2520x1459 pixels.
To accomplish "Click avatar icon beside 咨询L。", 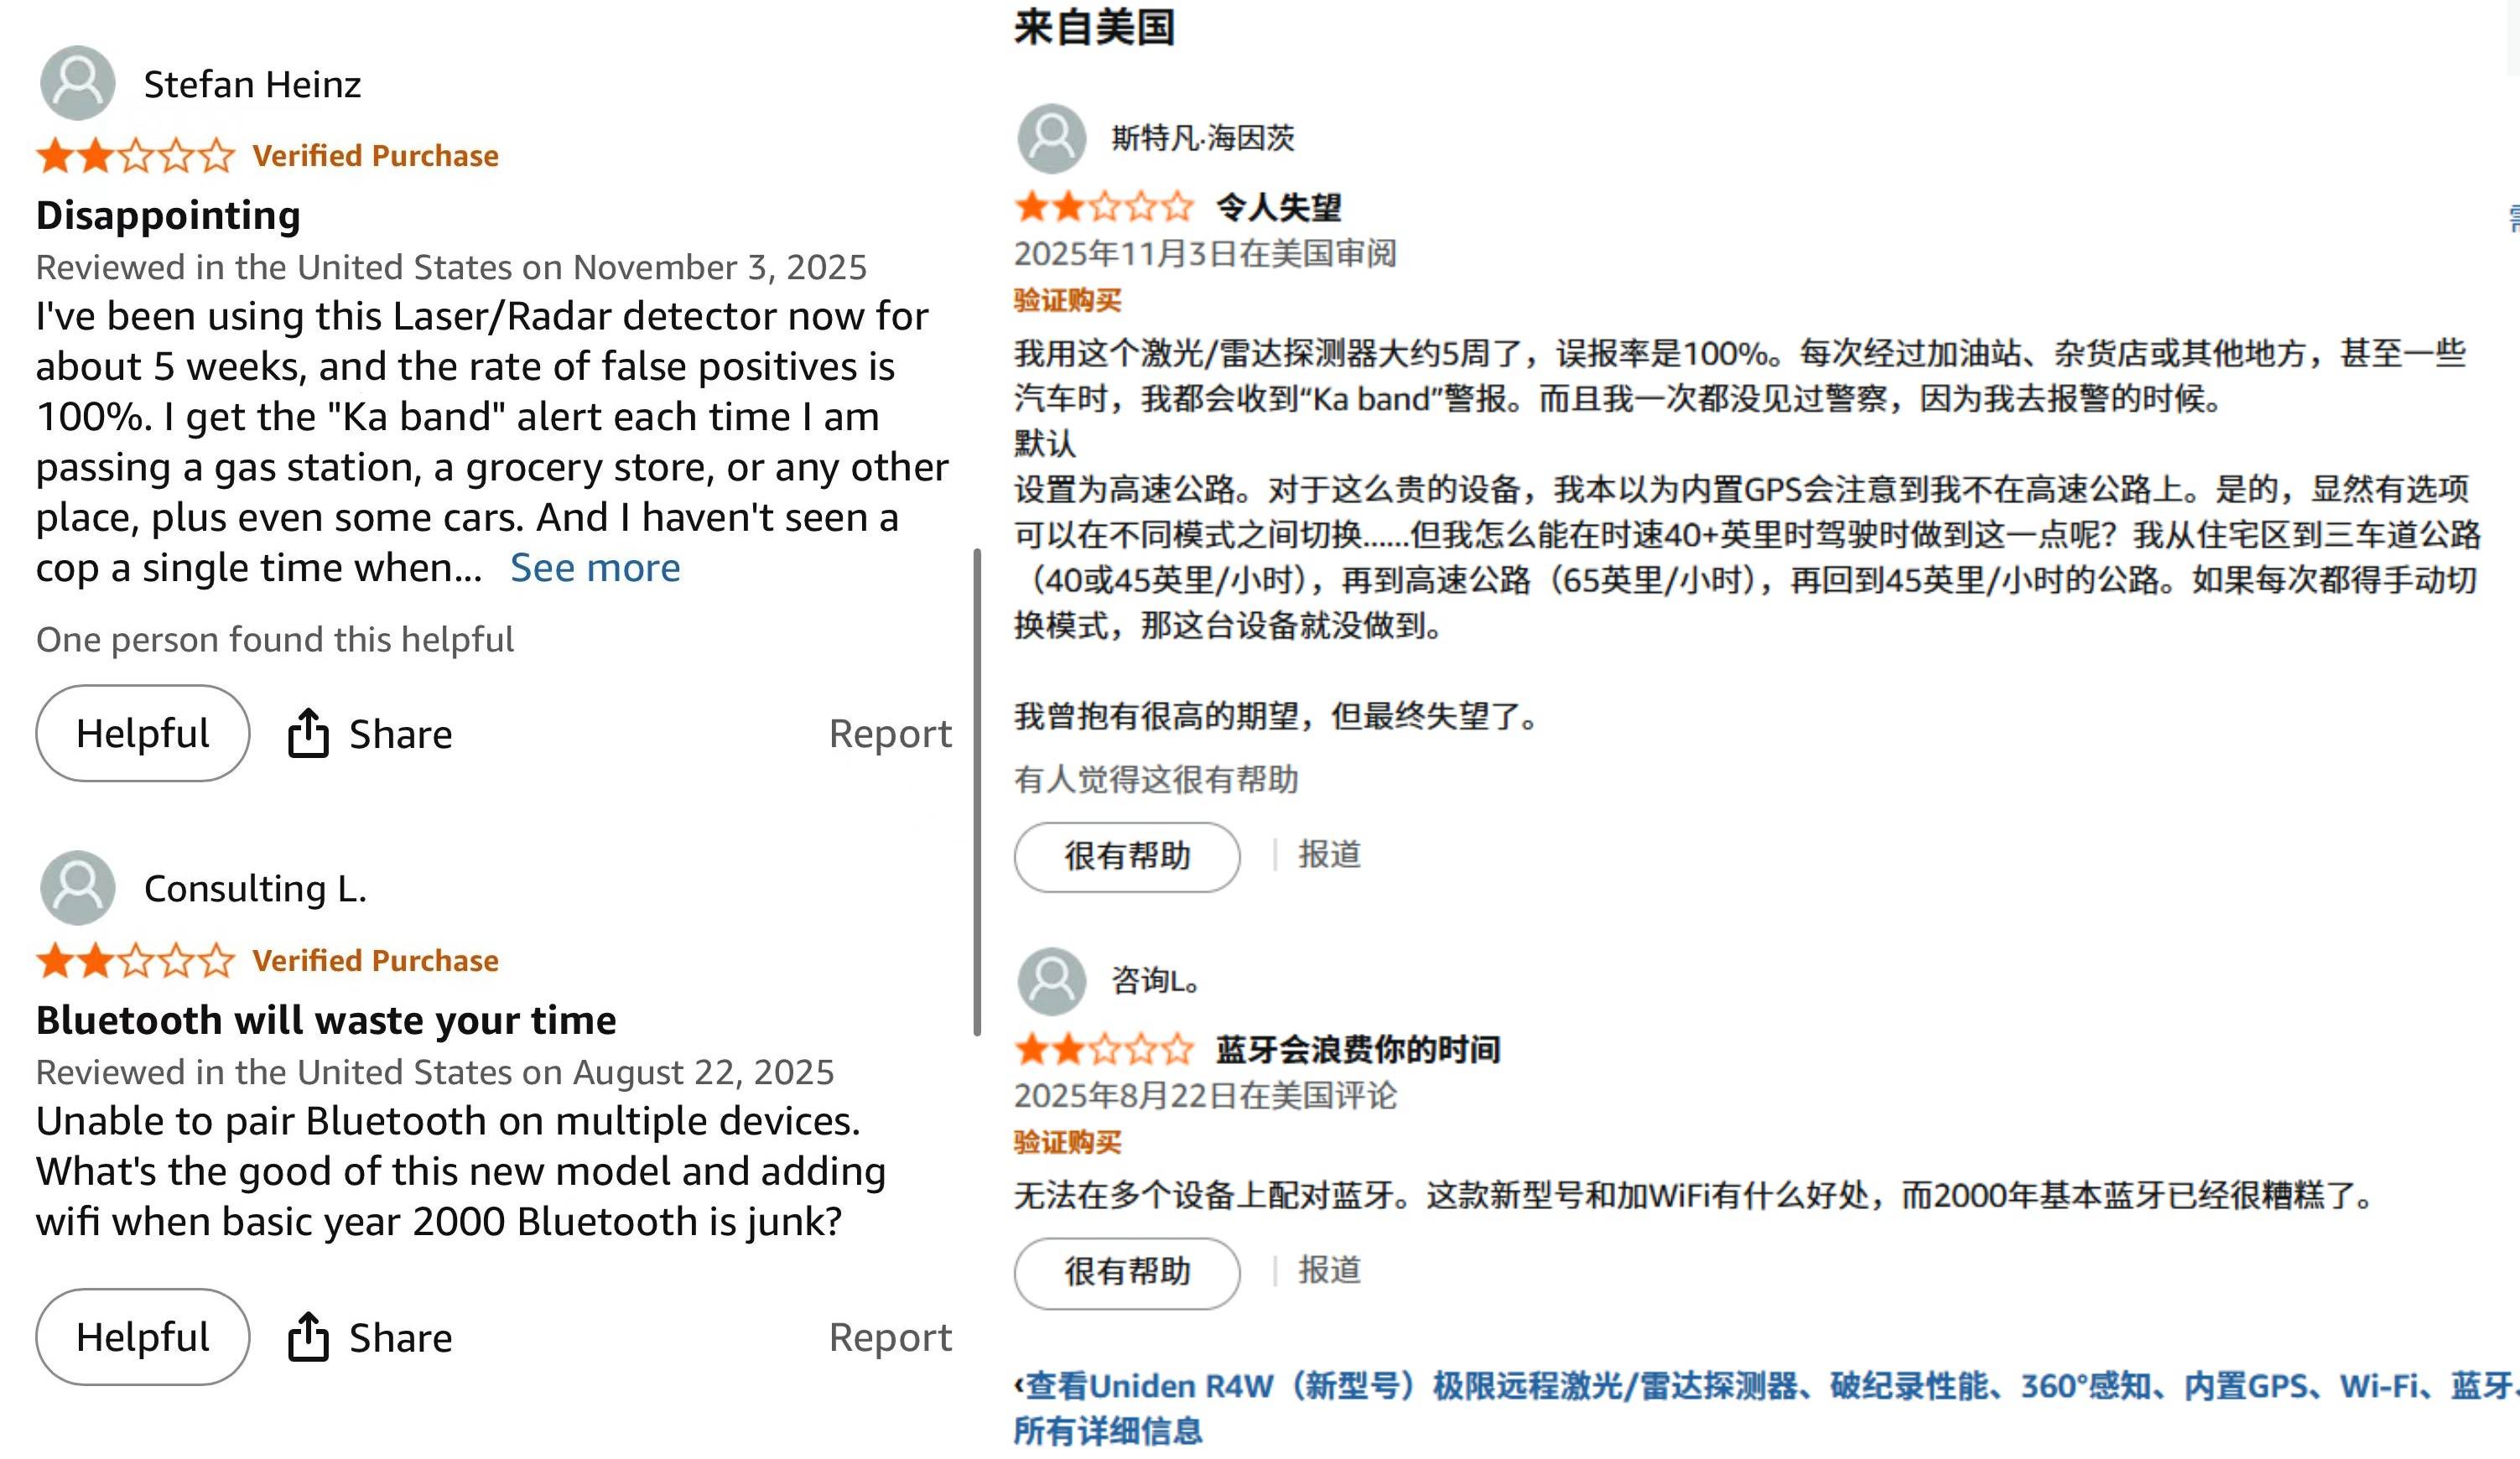I will click(1051, 981).
